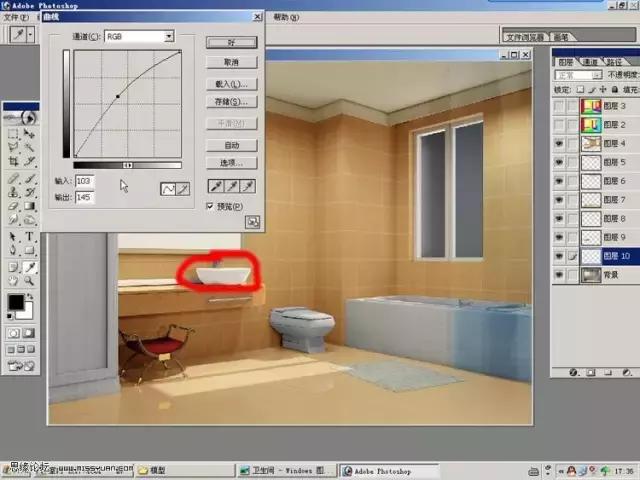This screenshot has height=480, width=640.
Task: Switch to the 路径 paths tab
Action: pos(614,62)
